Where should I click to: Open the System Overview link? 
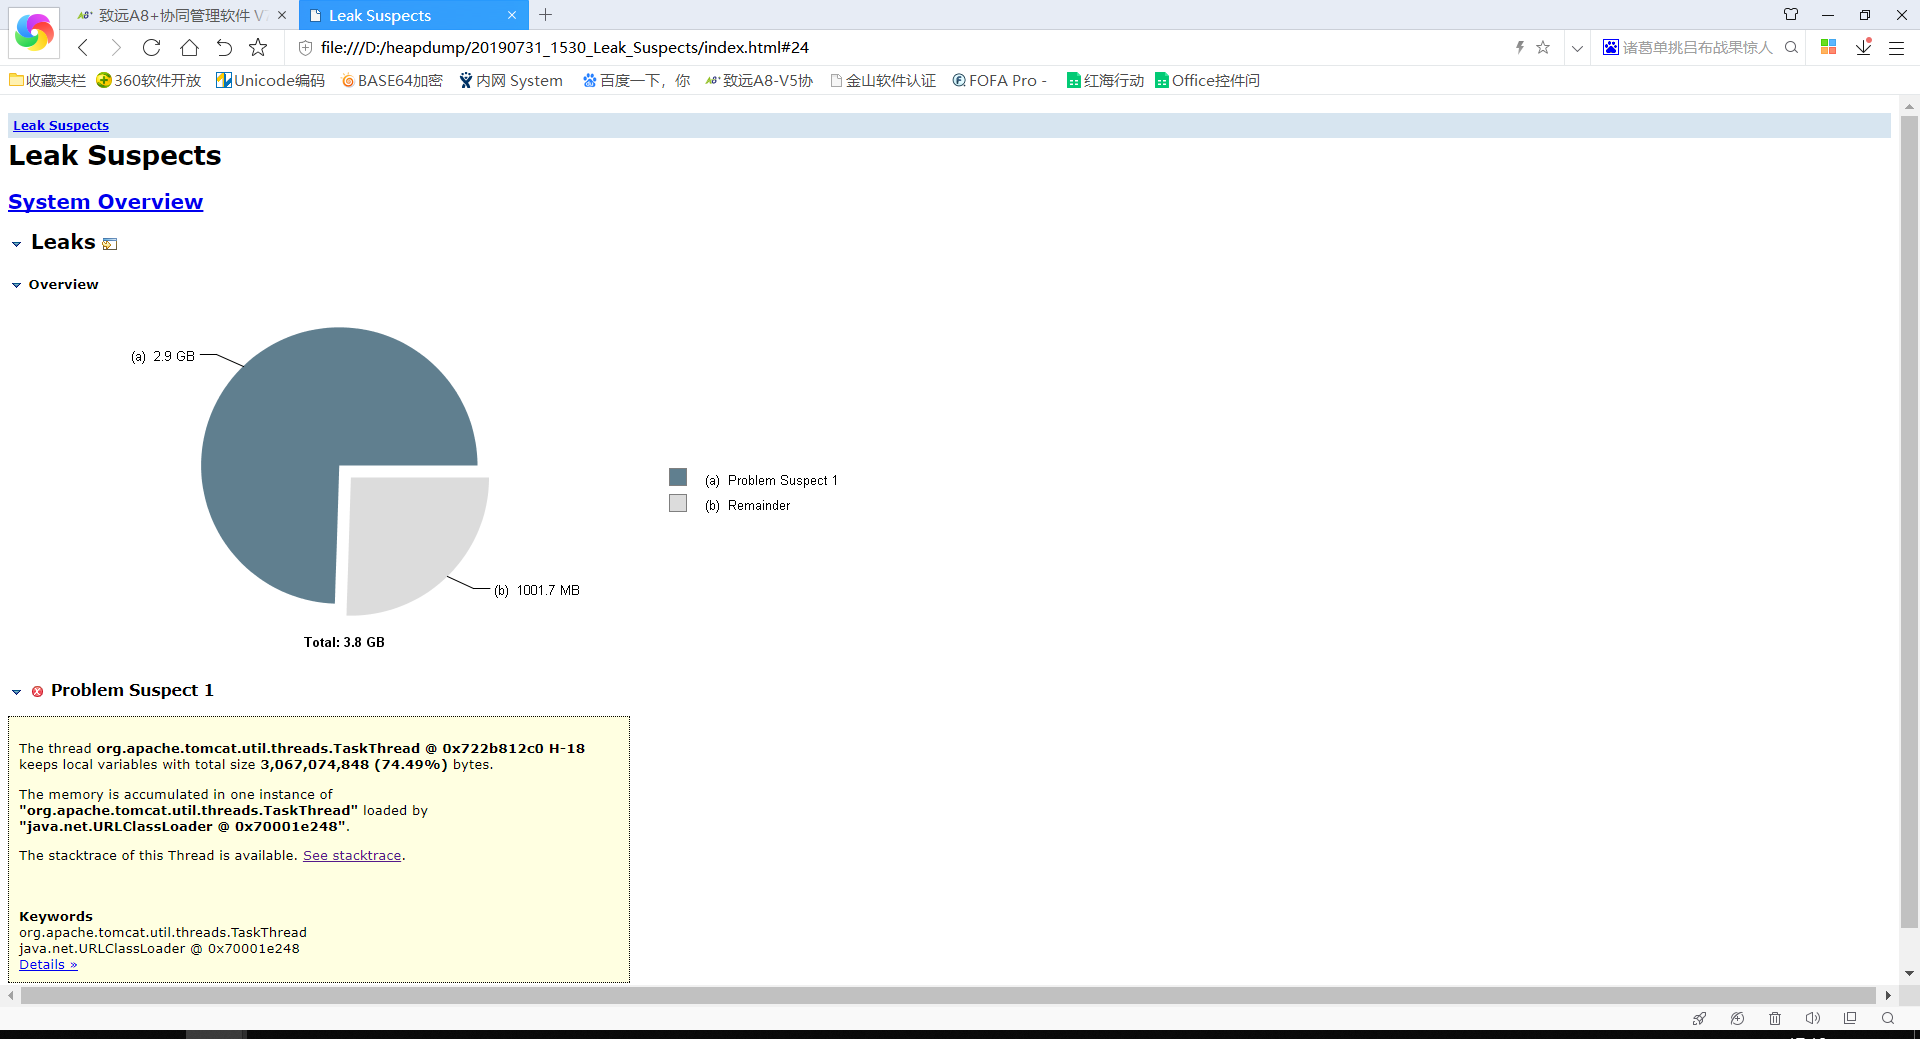(106, 201)
